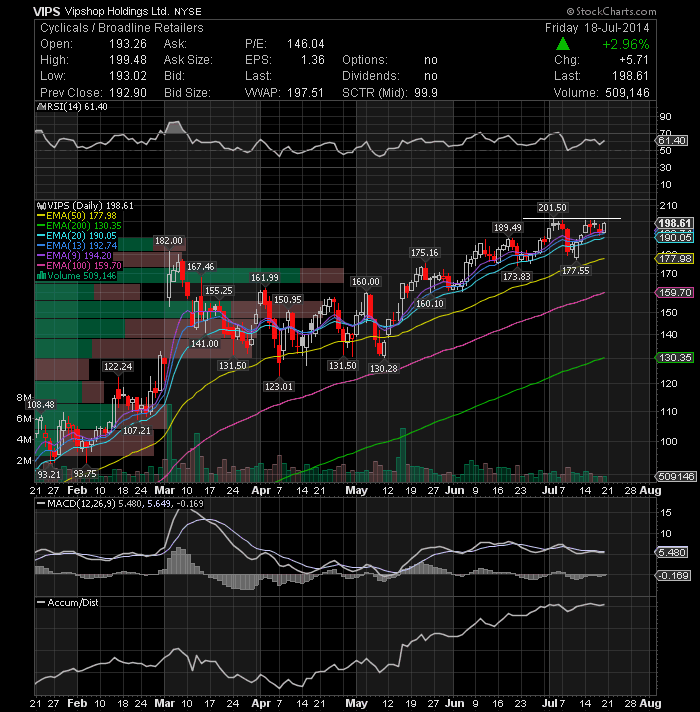Click the 182.00 peak price annotation
The width and height of the screenshot is (700, 712).
click(x=168, y=241)
